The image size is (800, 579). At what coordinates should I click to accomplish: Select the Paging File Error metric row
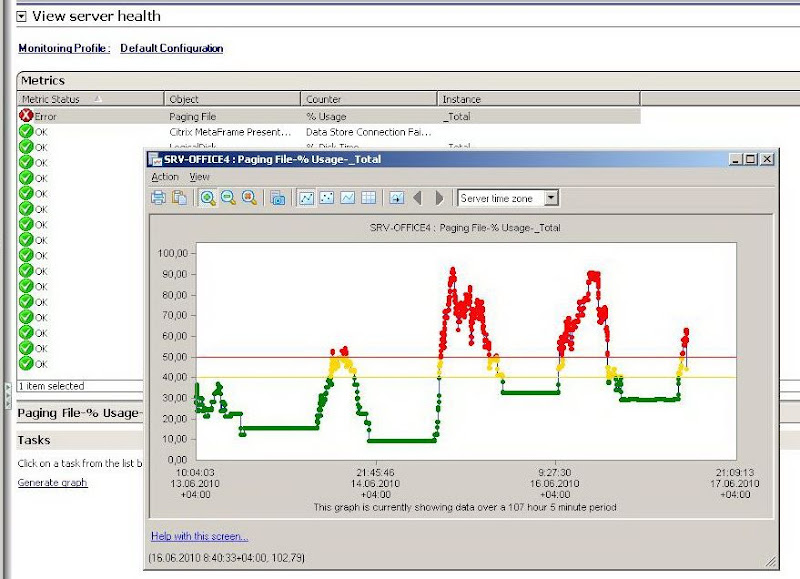pyautogui.click(x=200, y=116)
